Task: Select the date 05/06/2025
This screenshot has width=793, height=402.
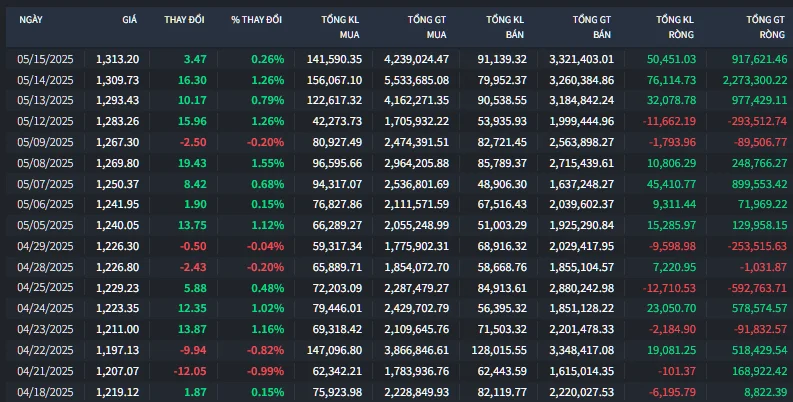Action: coord(45,204)
